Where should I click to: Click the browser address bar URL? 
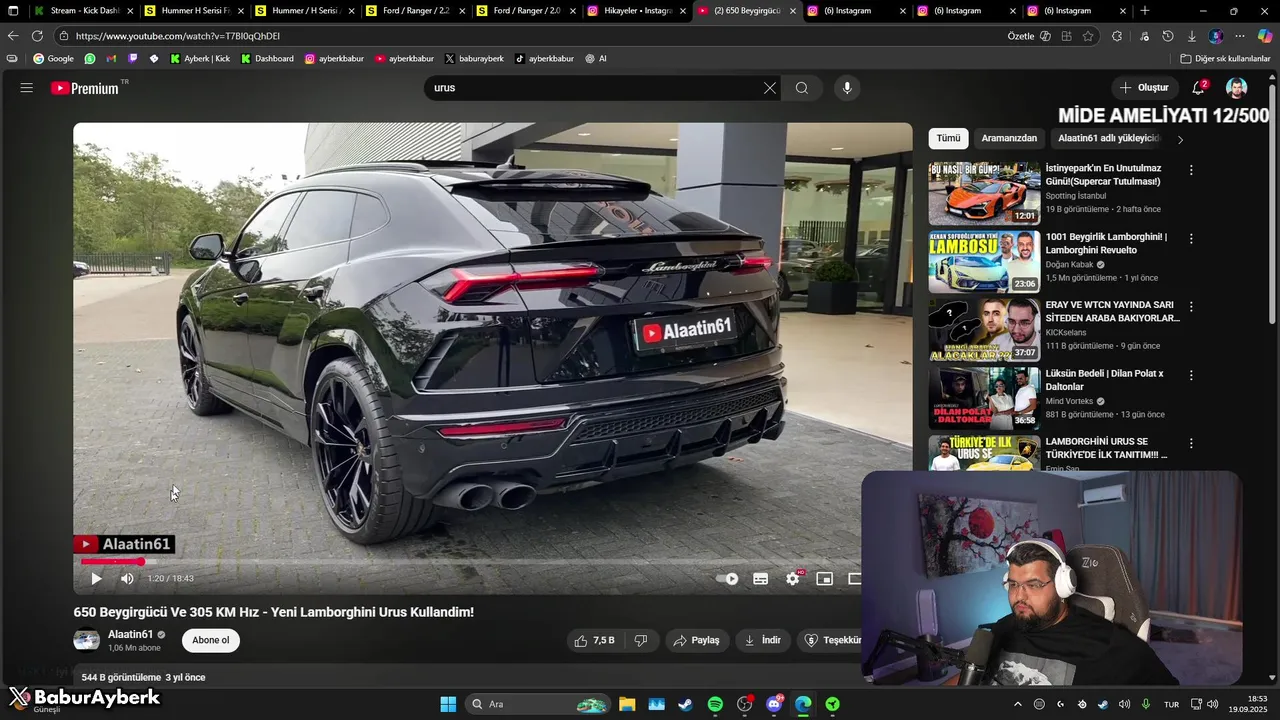(x=178, y=36)
